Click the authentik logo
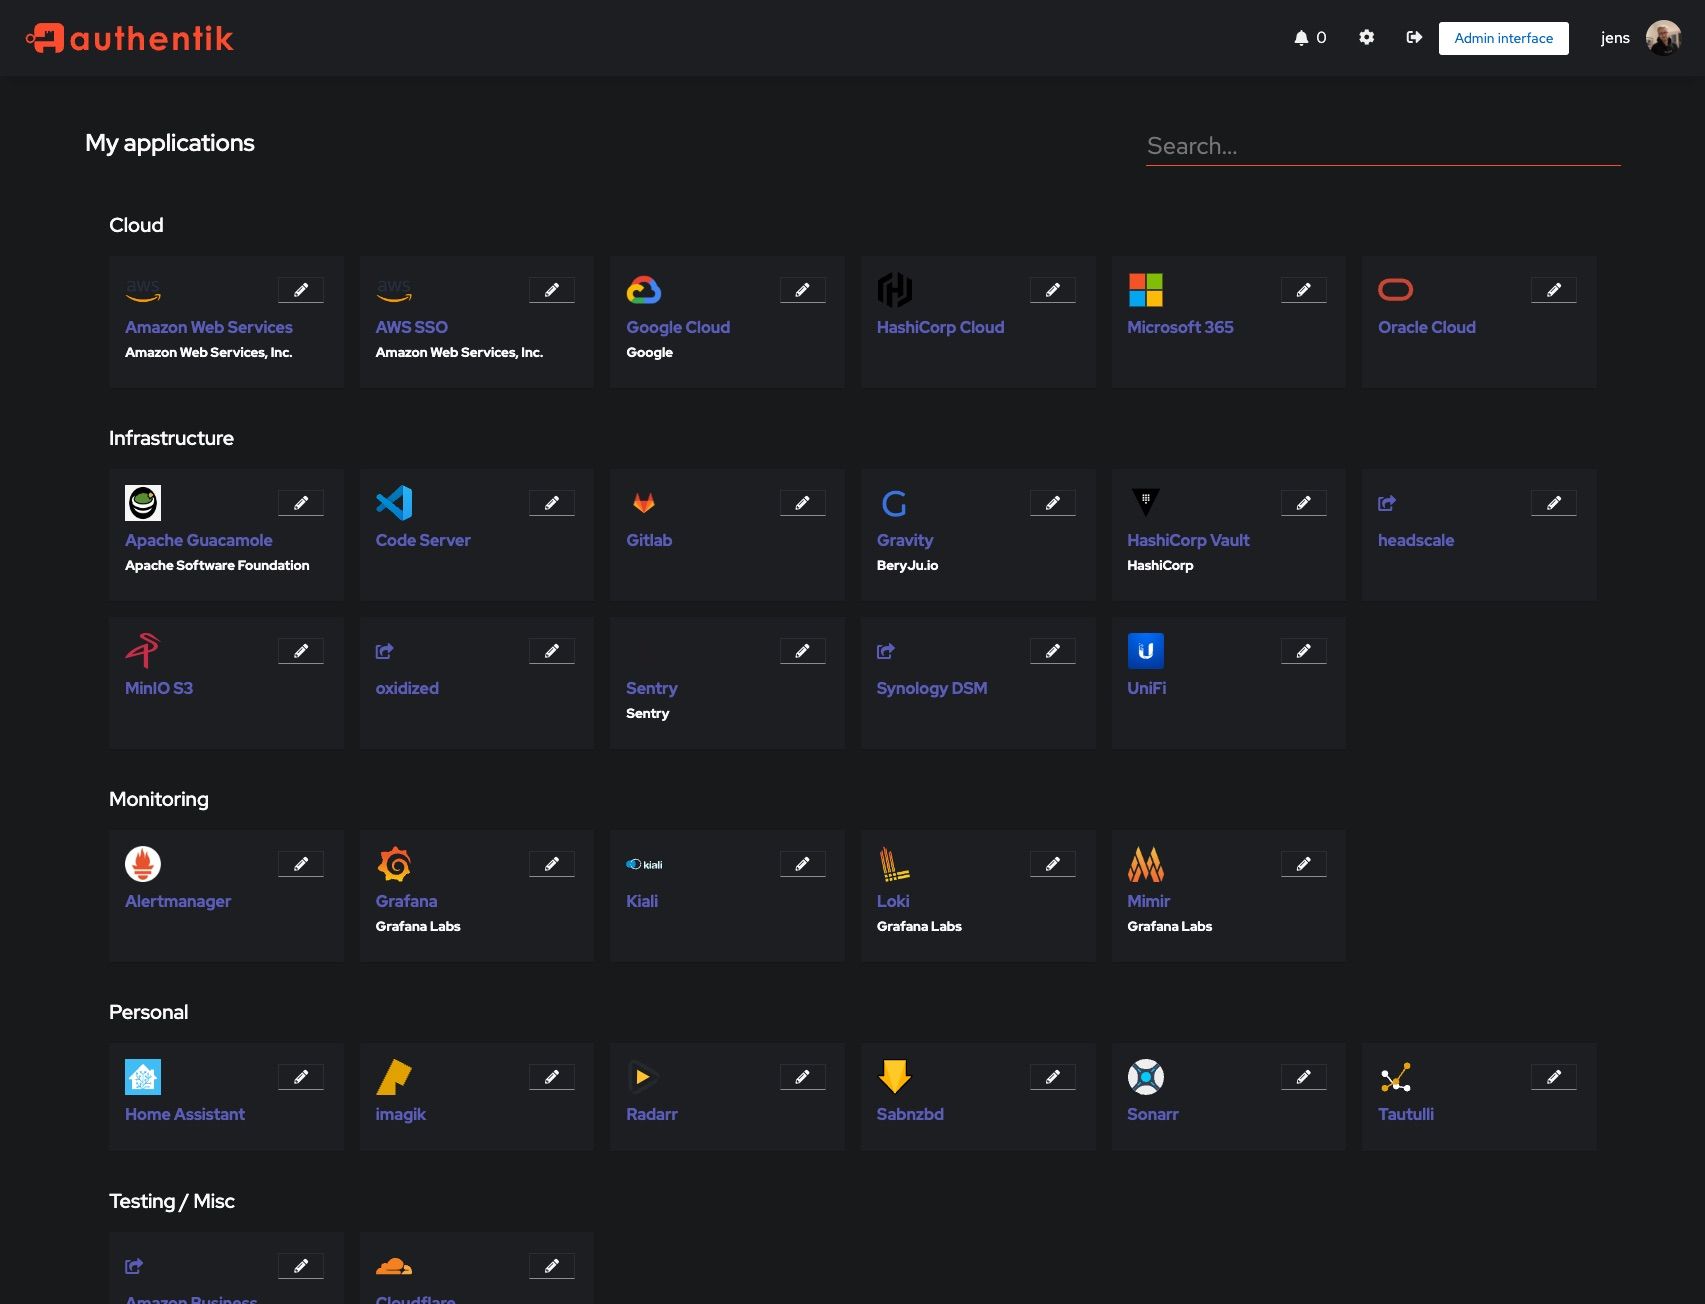 click(130, 38)
